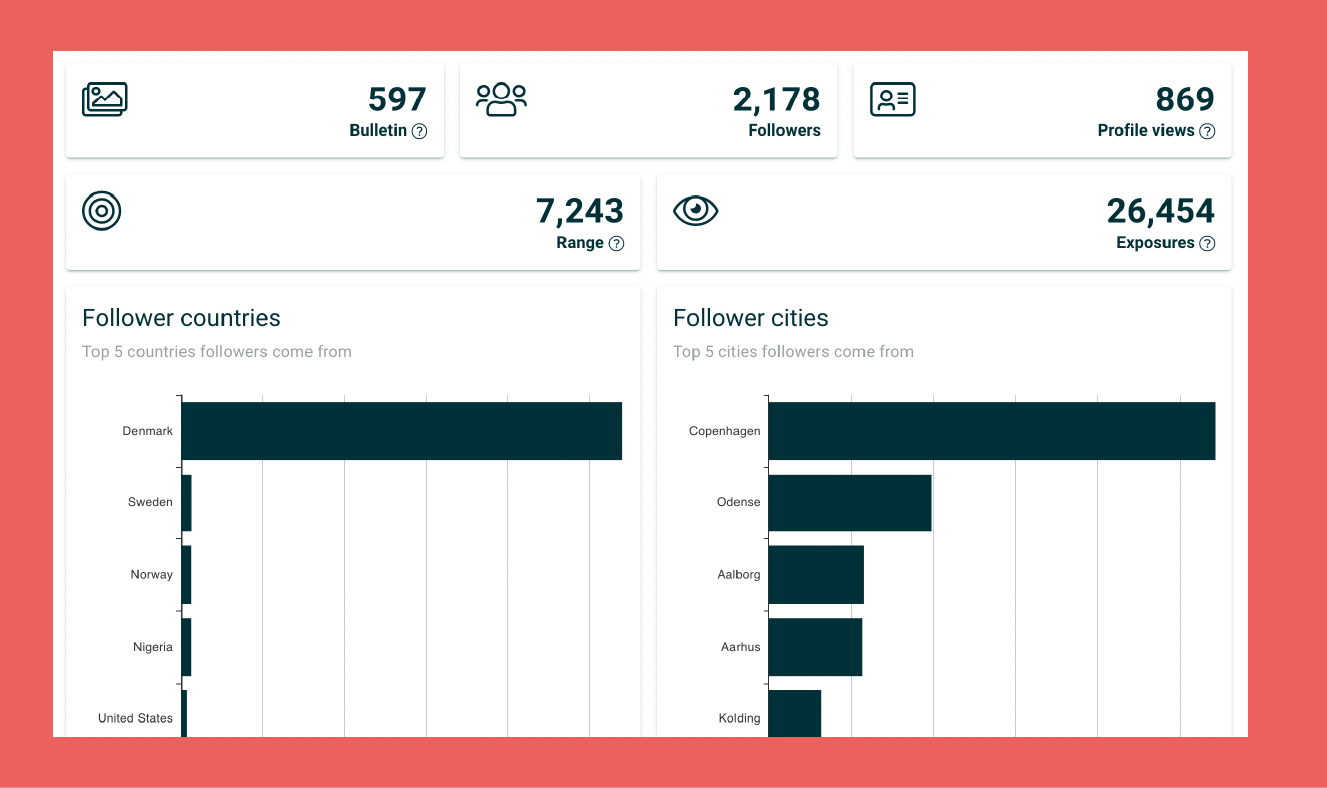Click the Kolding bar in cities chart

(x=794, y=714)
